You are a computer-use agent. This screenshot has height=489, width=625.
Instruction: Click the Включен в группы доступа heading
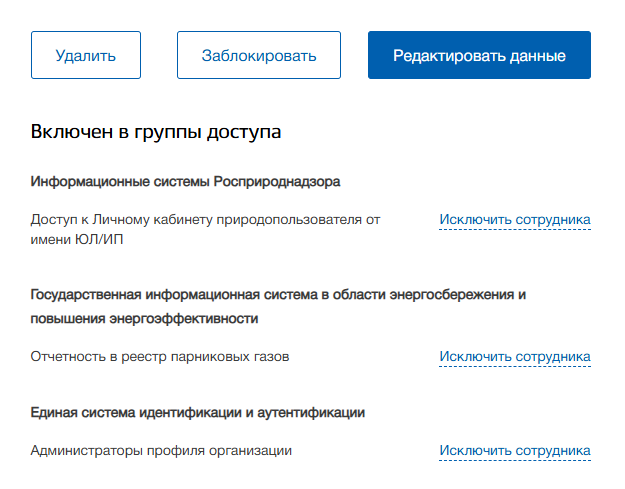pos(156,131)
